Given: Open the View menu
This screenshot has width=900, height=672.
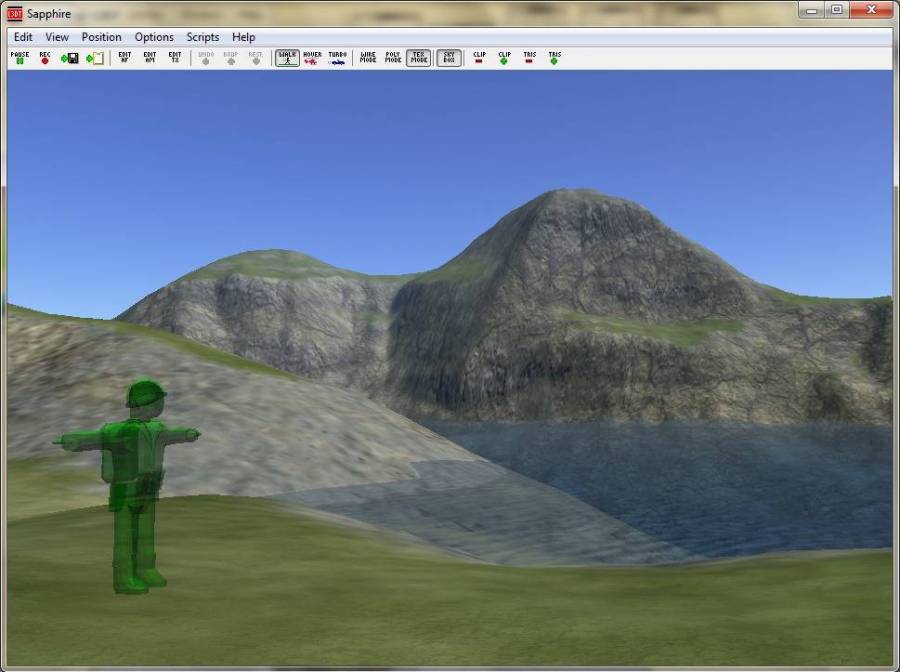Looking at the screenshot, I should [57, 36].
